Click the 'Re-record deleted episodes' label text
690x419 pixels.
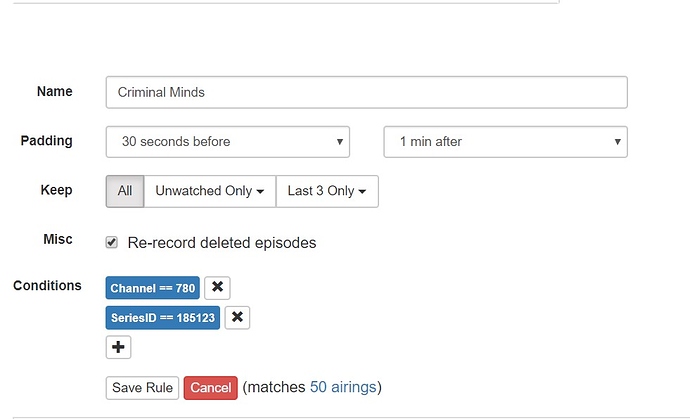(x=221, y=243)
